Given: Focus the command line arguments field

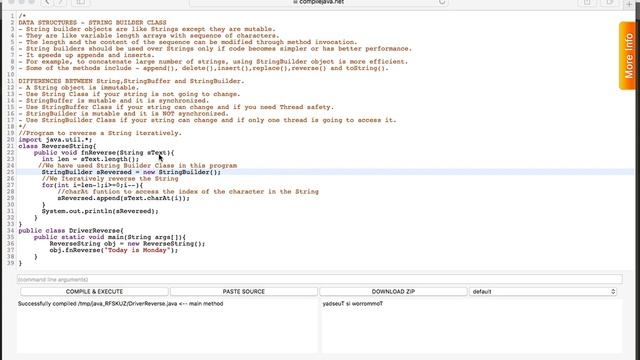Looking at the screenshot, I should coord(320,280).
